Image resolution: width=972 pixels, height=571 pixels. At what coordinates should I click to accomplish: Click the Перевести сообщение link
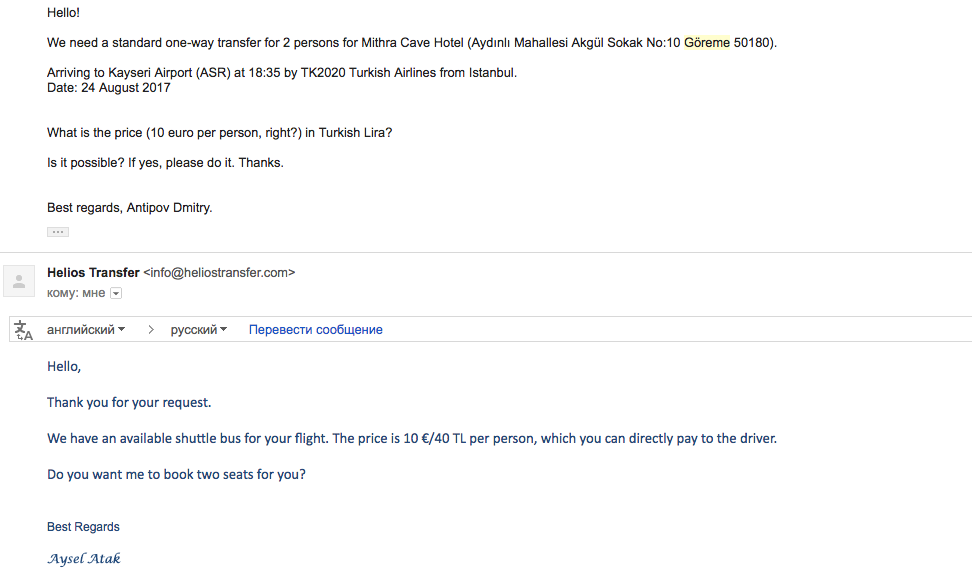coord(316,330)
